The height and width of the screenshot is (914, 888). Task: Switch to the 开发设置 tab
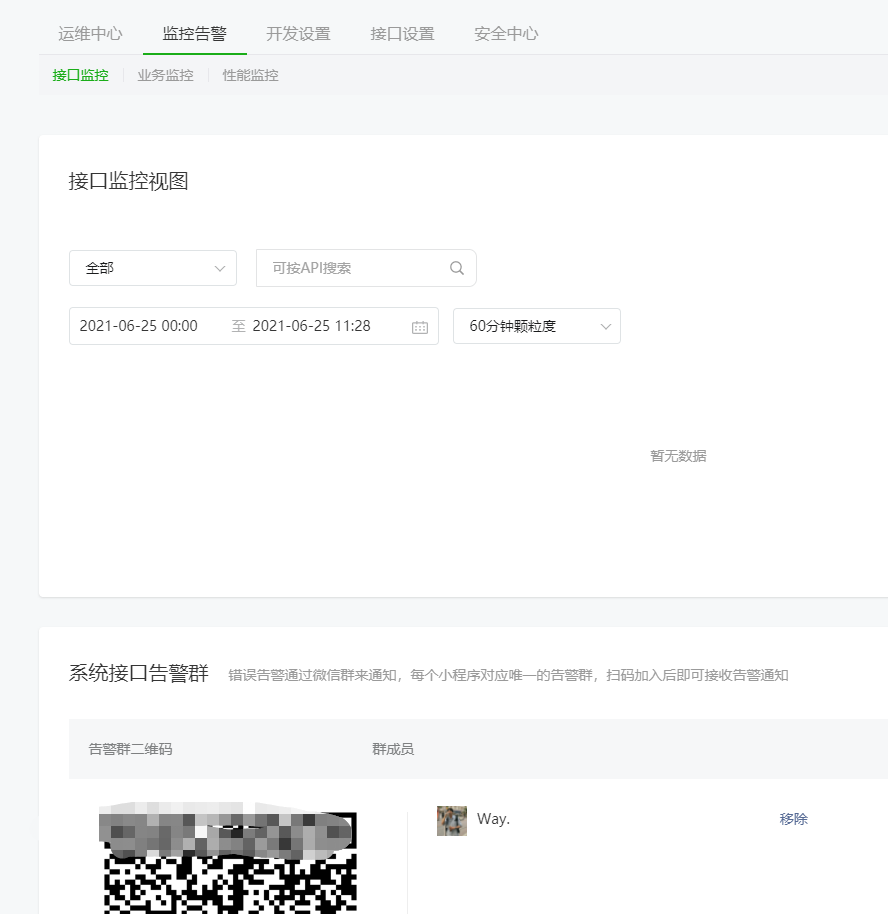pyautogui.click(x=298, y=34)
